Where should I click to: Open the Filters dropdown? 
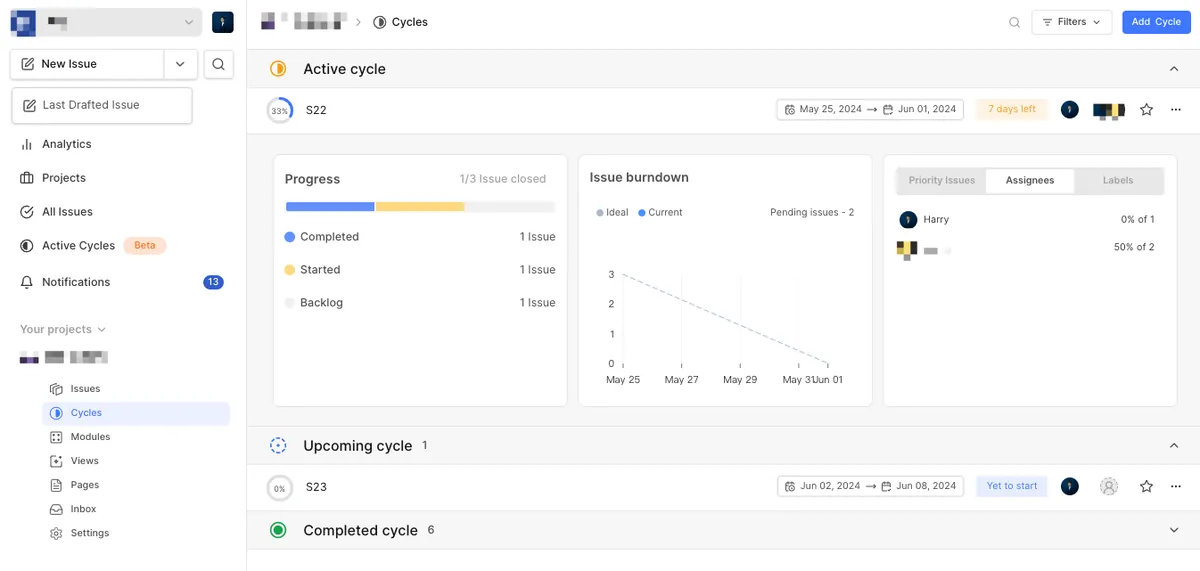[x=1071, y=22]
